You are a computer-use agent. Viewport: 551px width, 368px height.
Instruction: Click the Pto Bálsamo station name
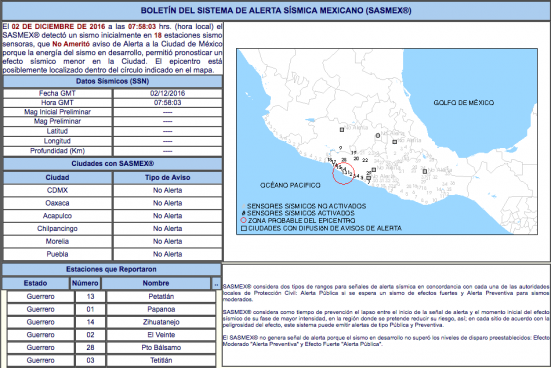(x=161, y=348)
